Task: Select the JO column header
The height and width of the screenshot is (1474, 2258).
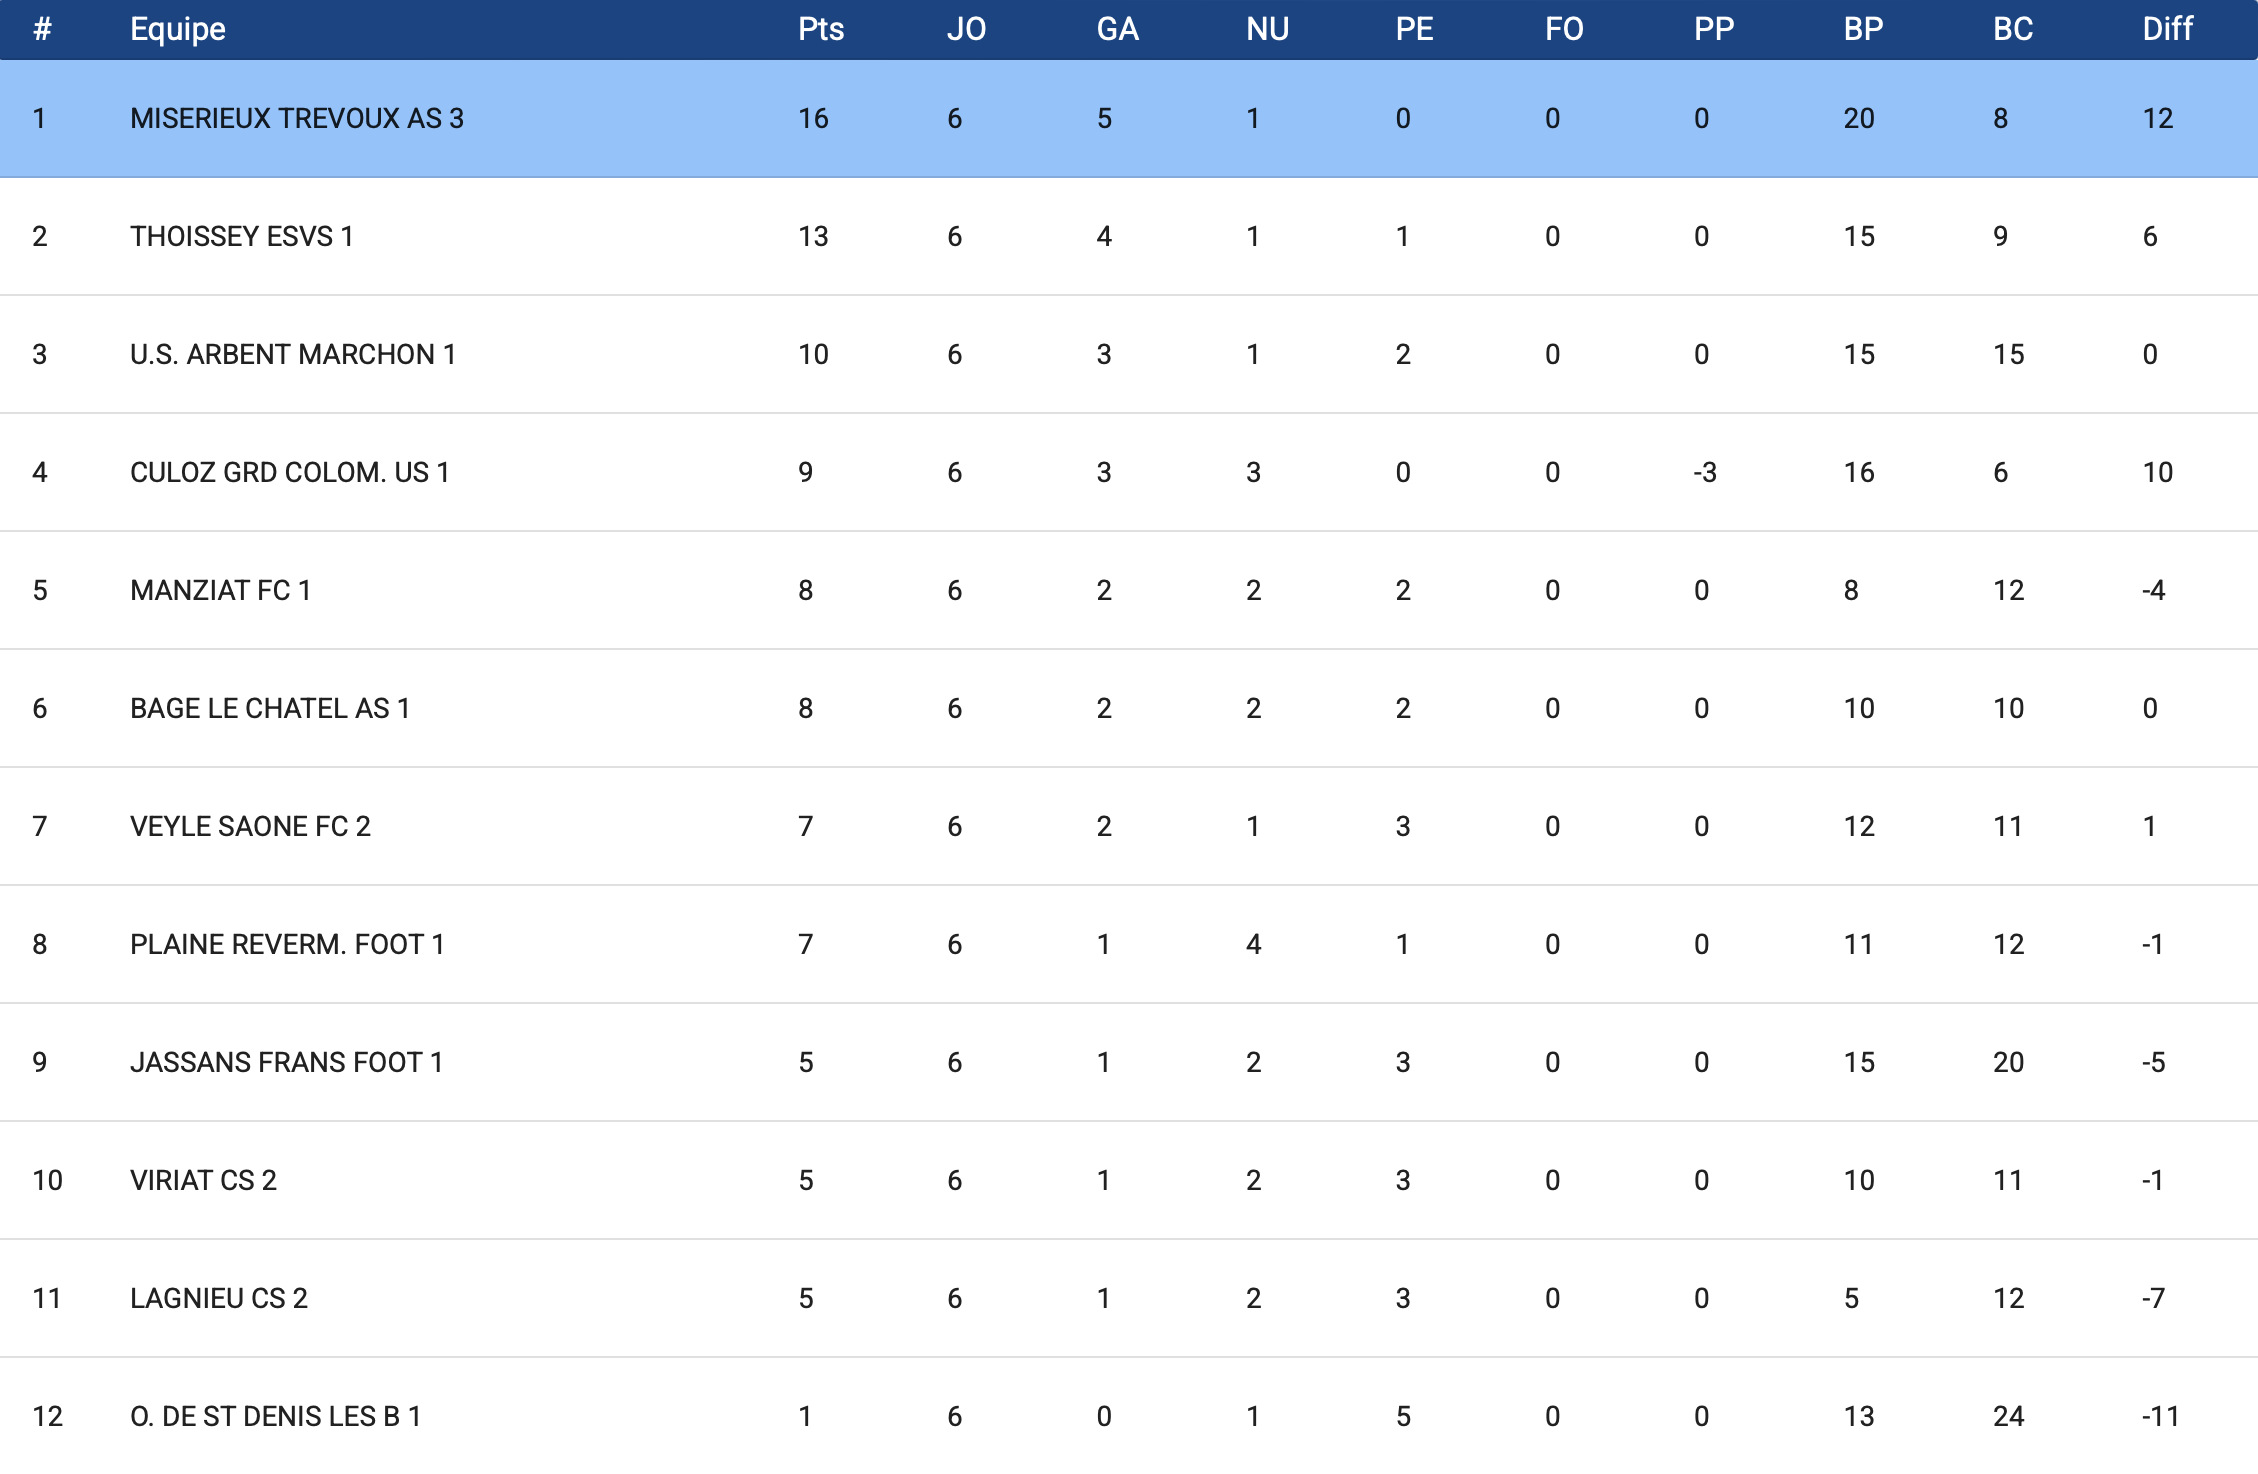Action: point(966,29)
